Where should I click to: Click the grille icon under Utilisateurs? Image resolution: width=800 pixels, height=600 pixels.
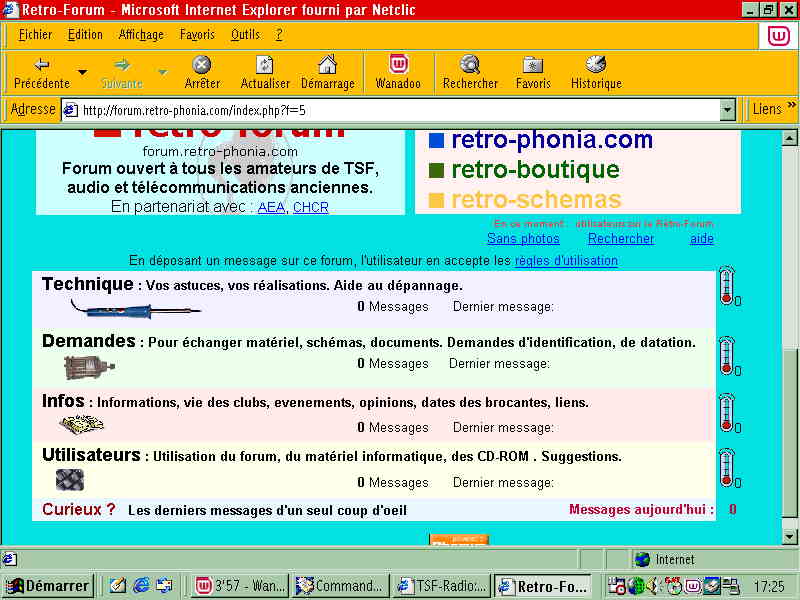pyautogui.click(x=70, y=480)
